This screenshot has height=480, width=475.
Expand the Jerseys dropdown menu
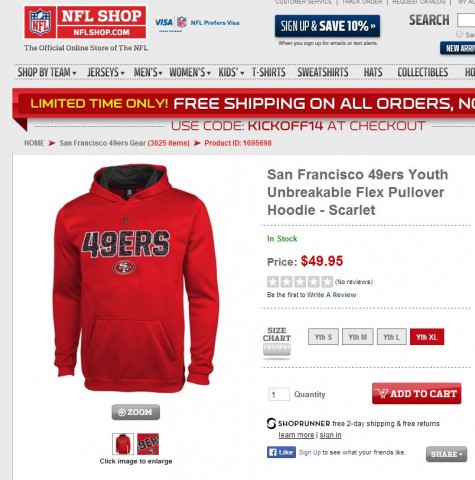click(106, 72)
